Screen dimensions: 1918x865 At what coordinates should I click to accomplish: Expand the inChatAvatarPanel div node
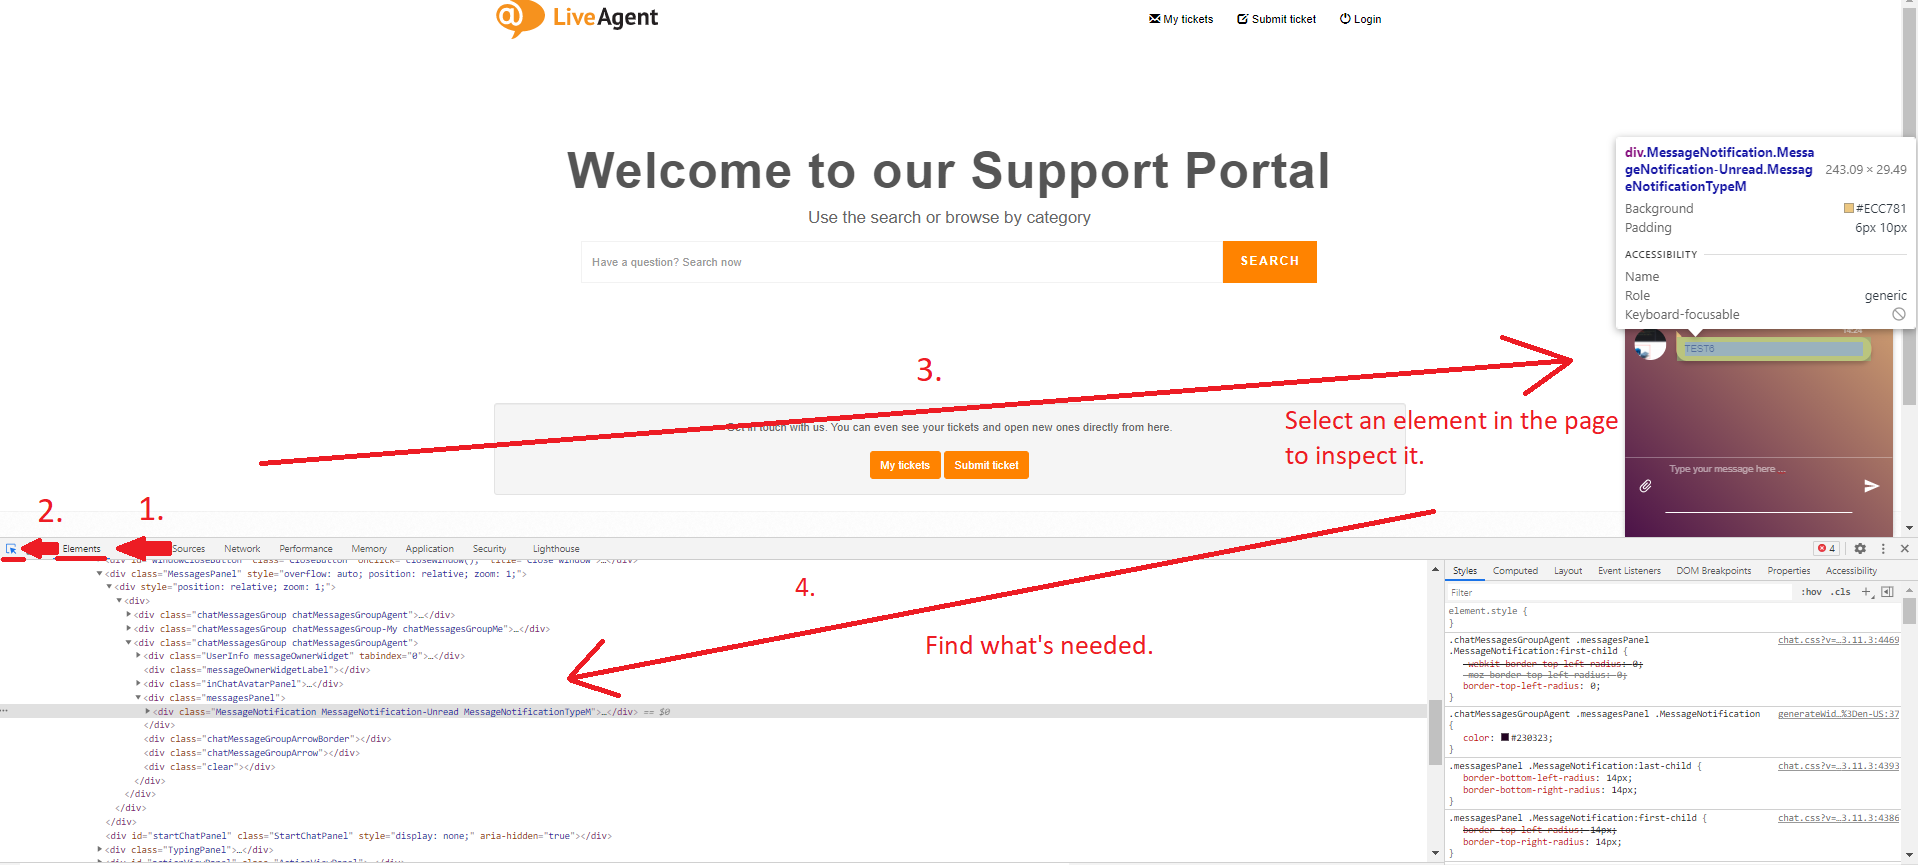tap(138, 684)
